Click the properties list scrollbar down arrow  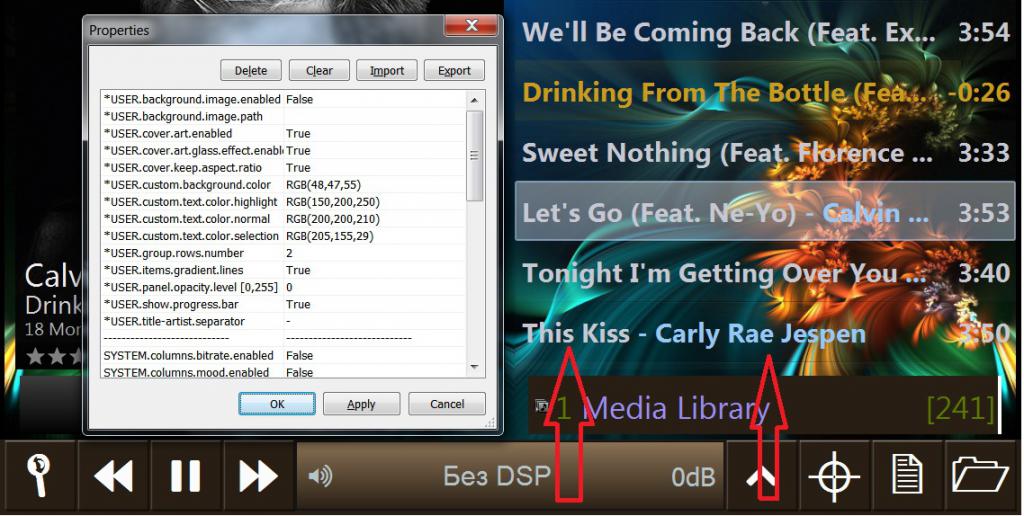[x=475, y=368]
